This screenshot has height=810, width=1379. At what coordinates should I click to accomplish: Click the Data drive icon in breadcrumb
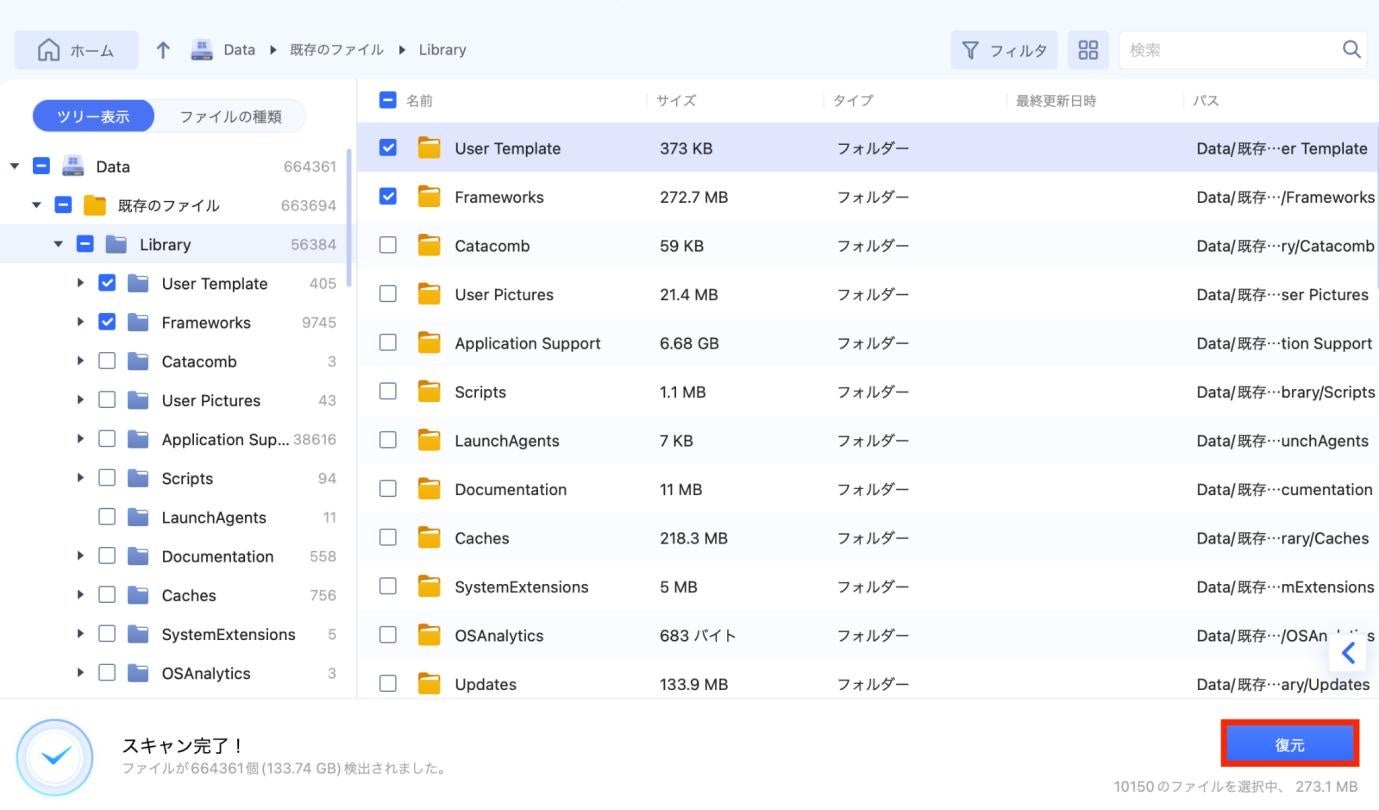203,50
